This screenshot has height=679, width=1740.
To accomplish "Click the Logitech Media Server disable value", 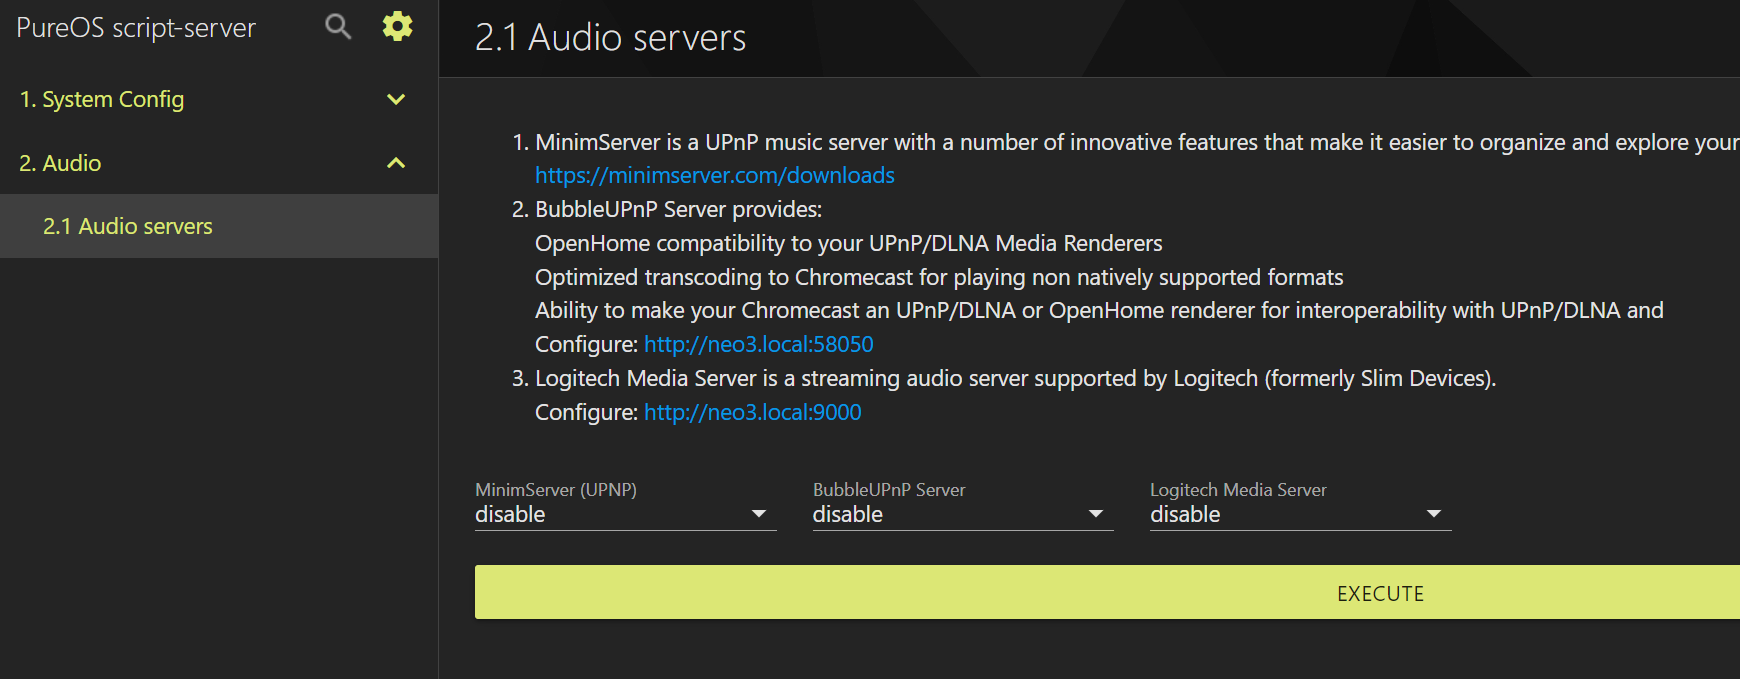I will (1300, 515).
